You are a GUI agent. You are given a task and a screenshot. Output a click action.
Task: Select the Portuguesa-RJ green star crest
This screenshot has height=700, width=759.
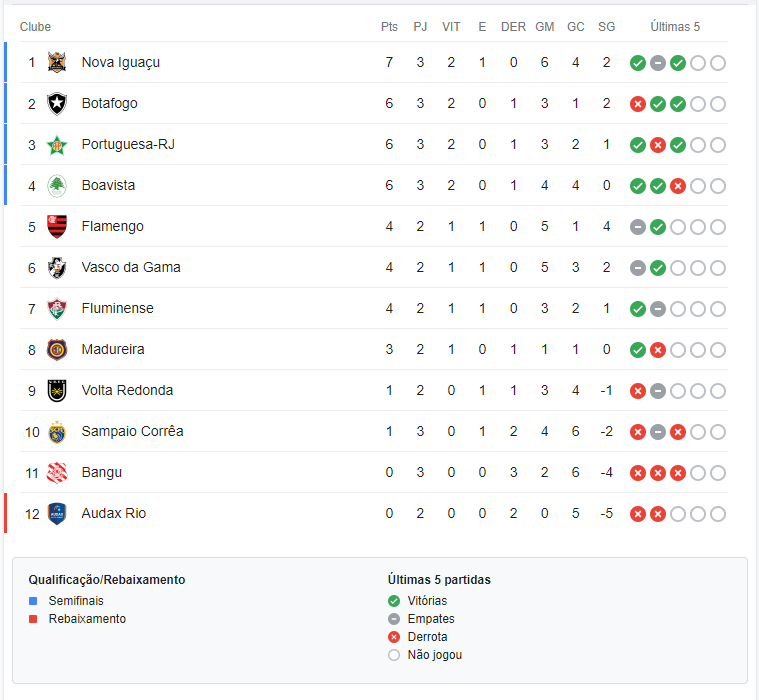pos(57,145)
